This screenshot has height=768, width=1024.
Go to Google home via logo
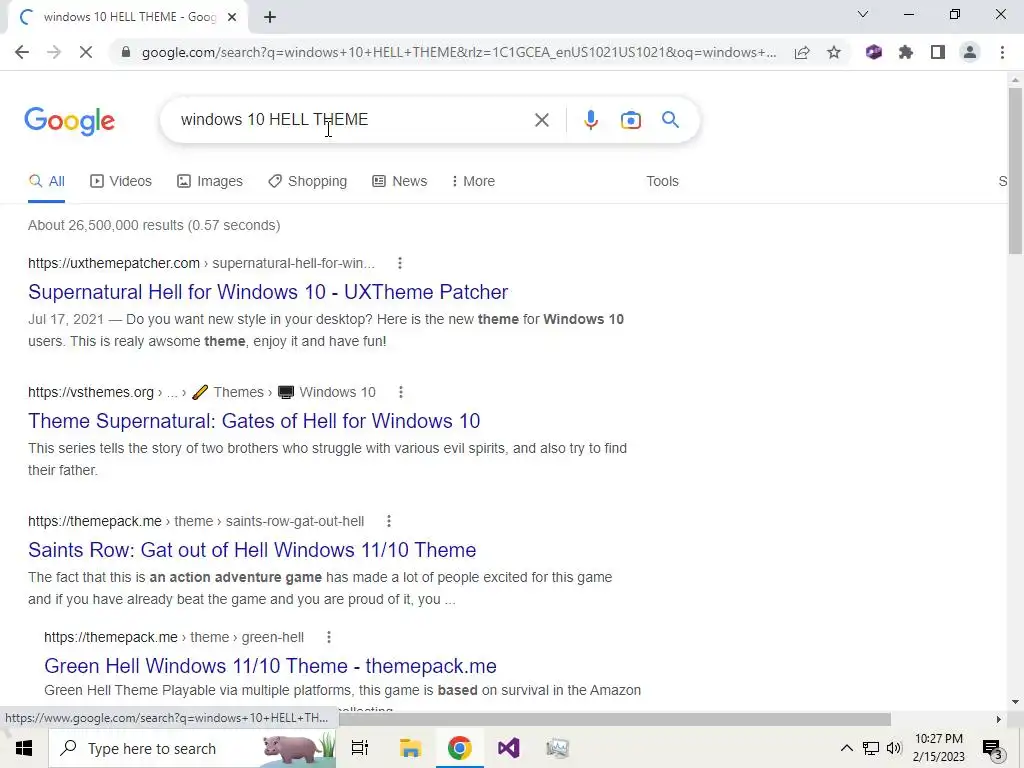(x=70, y=121)
